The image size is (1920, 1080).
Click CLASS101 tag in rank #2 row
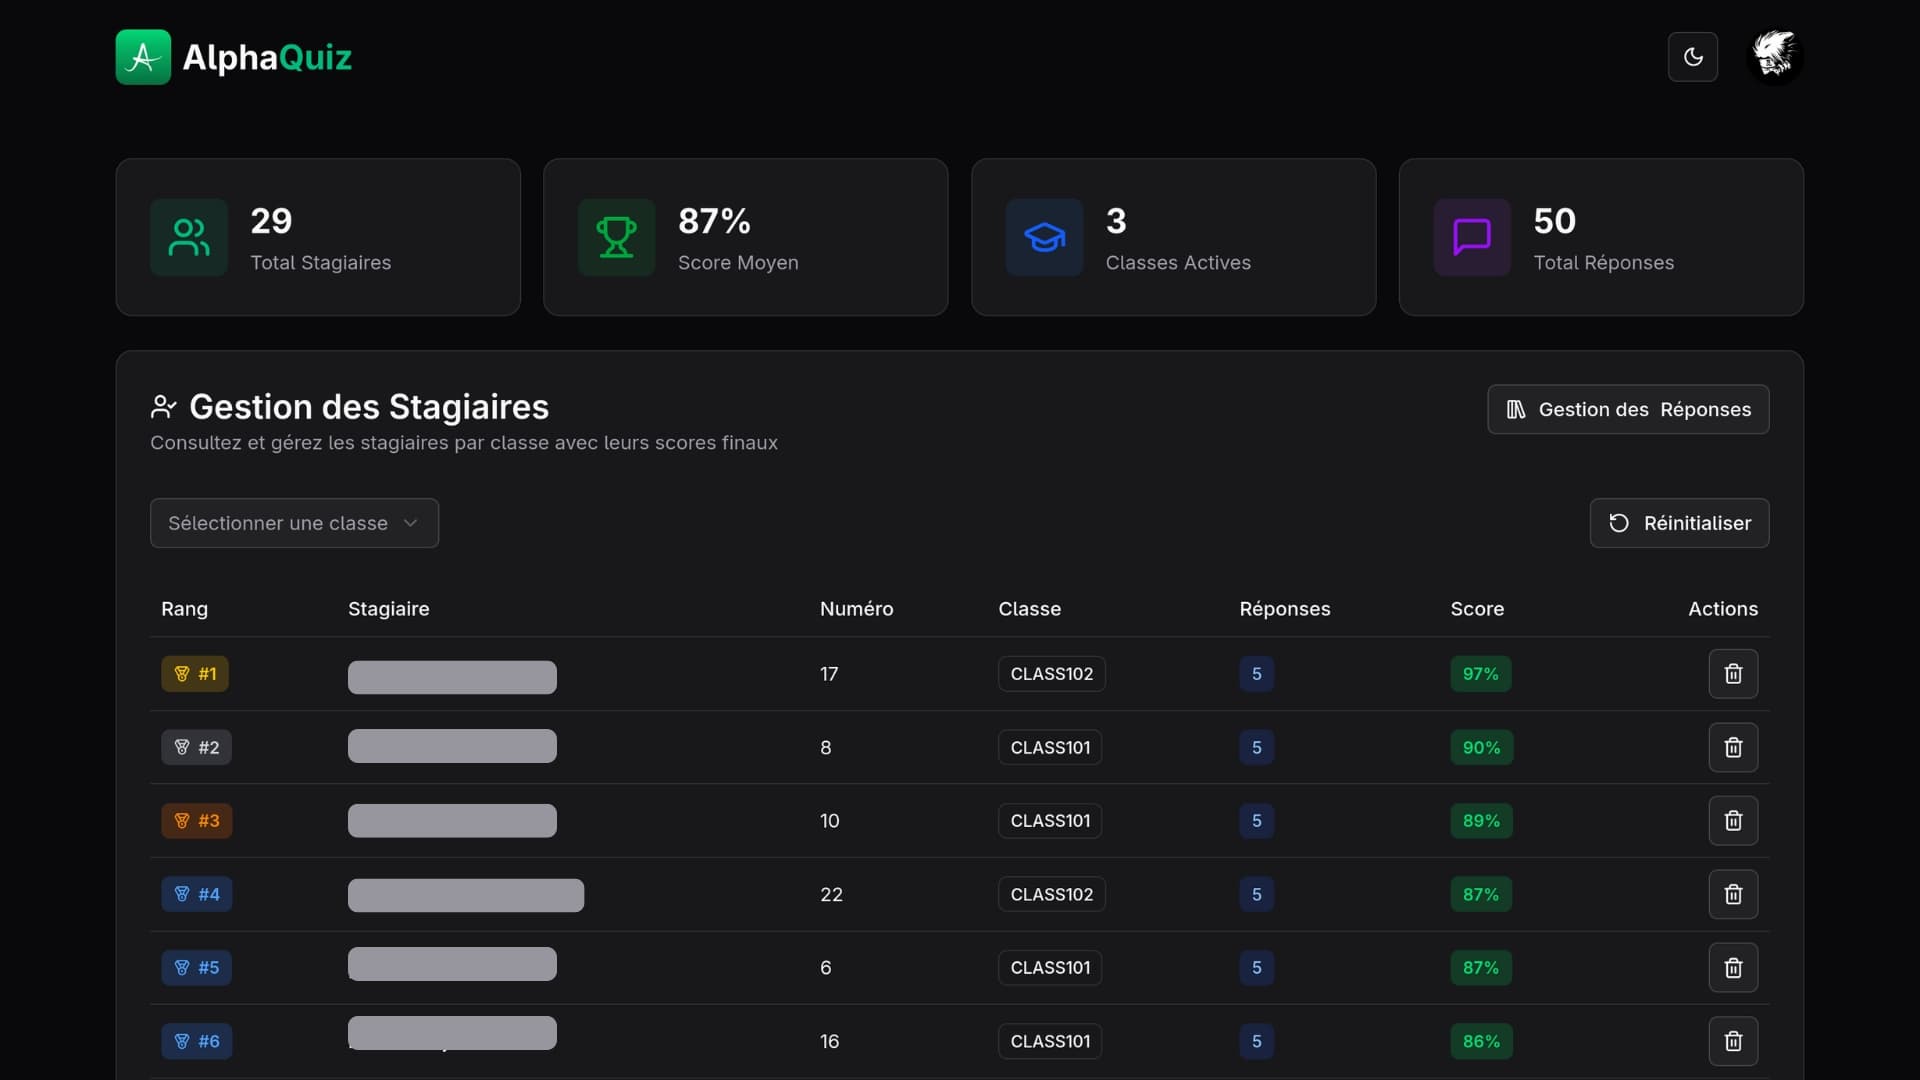(1050, 747)
